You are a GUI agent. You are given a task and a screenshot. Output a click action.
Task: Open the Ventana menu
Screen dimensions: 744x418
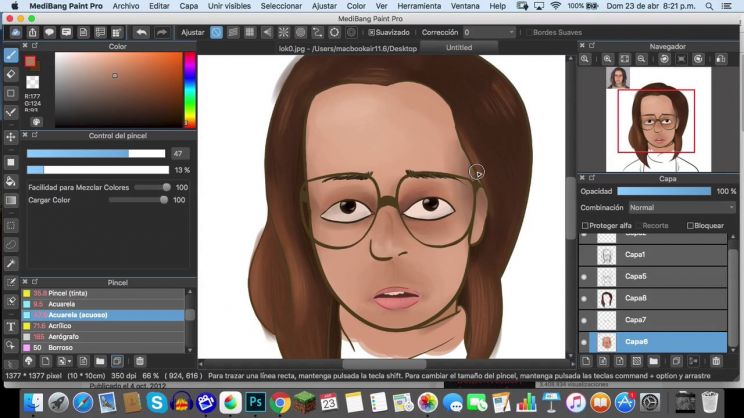coord(465,6)
